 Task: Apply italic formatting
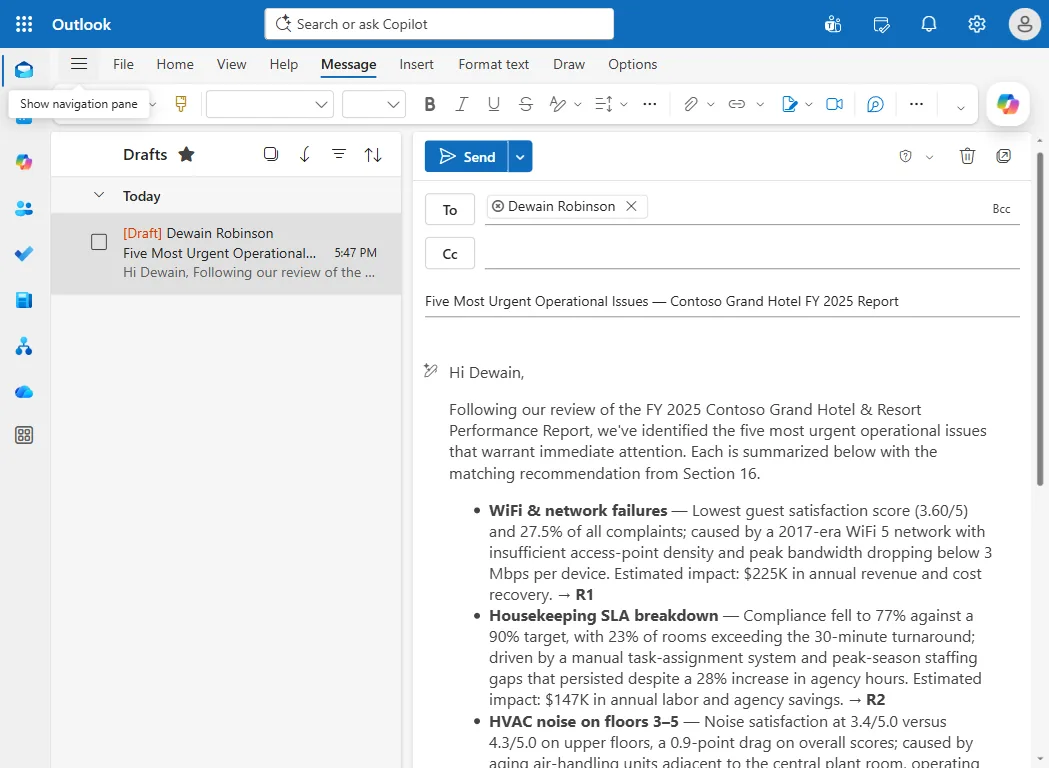[x=462, y=104]
